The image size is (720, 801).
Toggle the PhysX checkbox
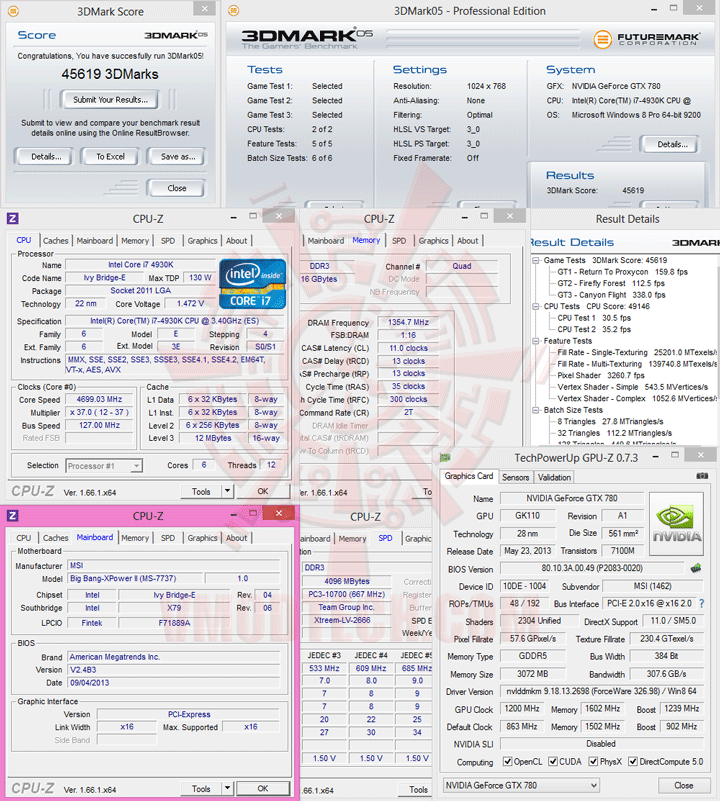tap(593, 762)
